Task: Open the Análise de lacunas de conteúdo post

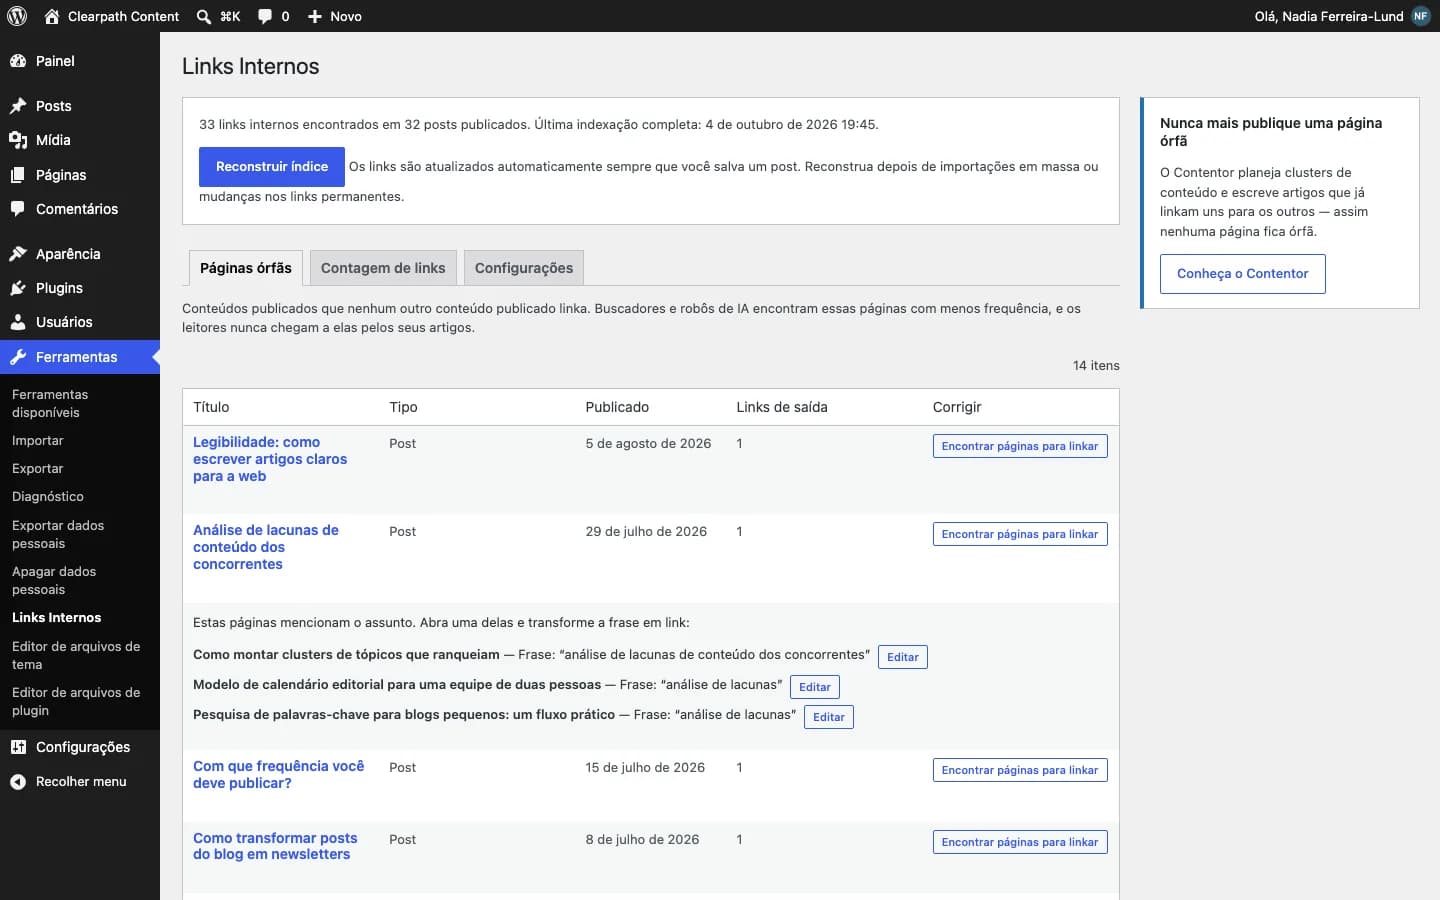Action: tap(266, 547)
